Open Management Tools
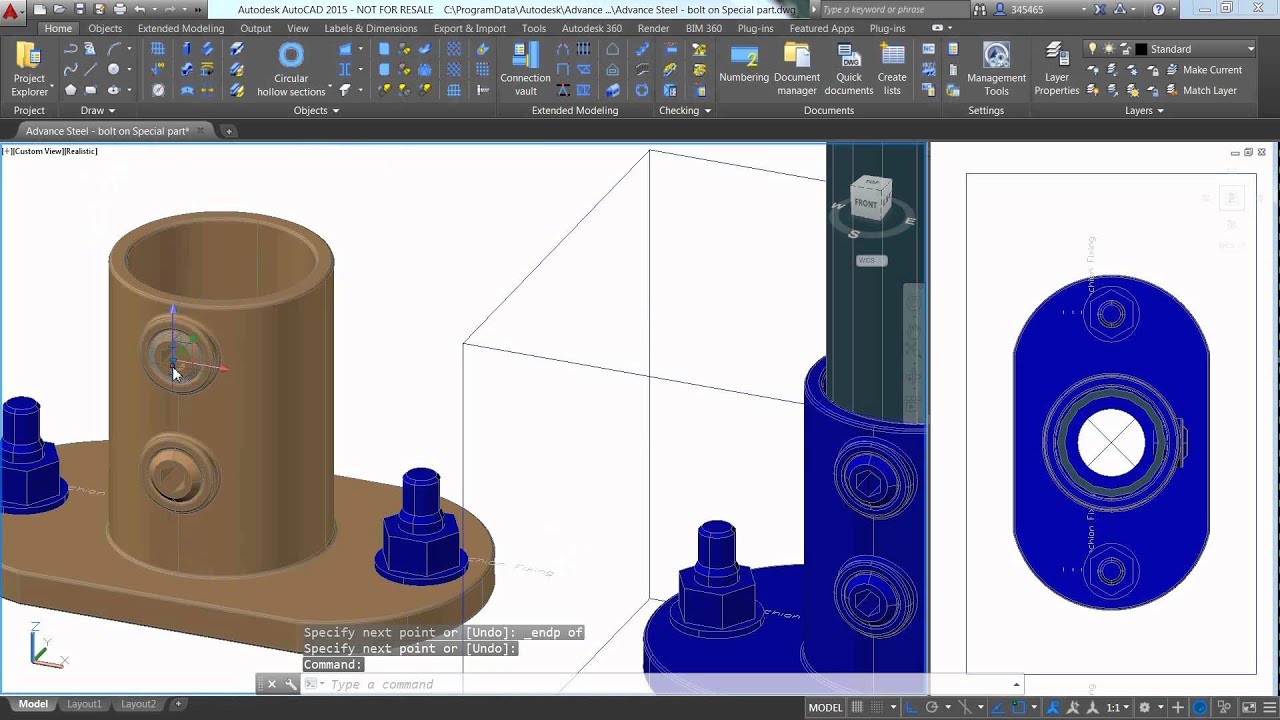Screen dimensions: 1280x720 tap(996, 69)
